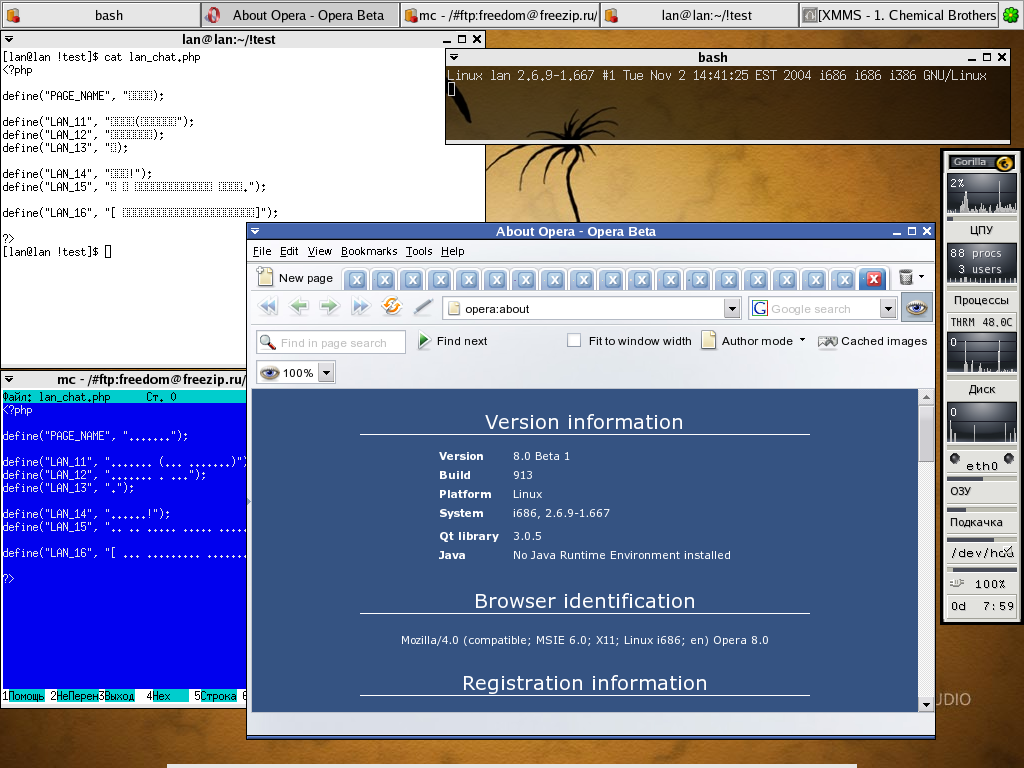Open the address bar history dropdown
1024x768 pixels.
click(732, 308)
